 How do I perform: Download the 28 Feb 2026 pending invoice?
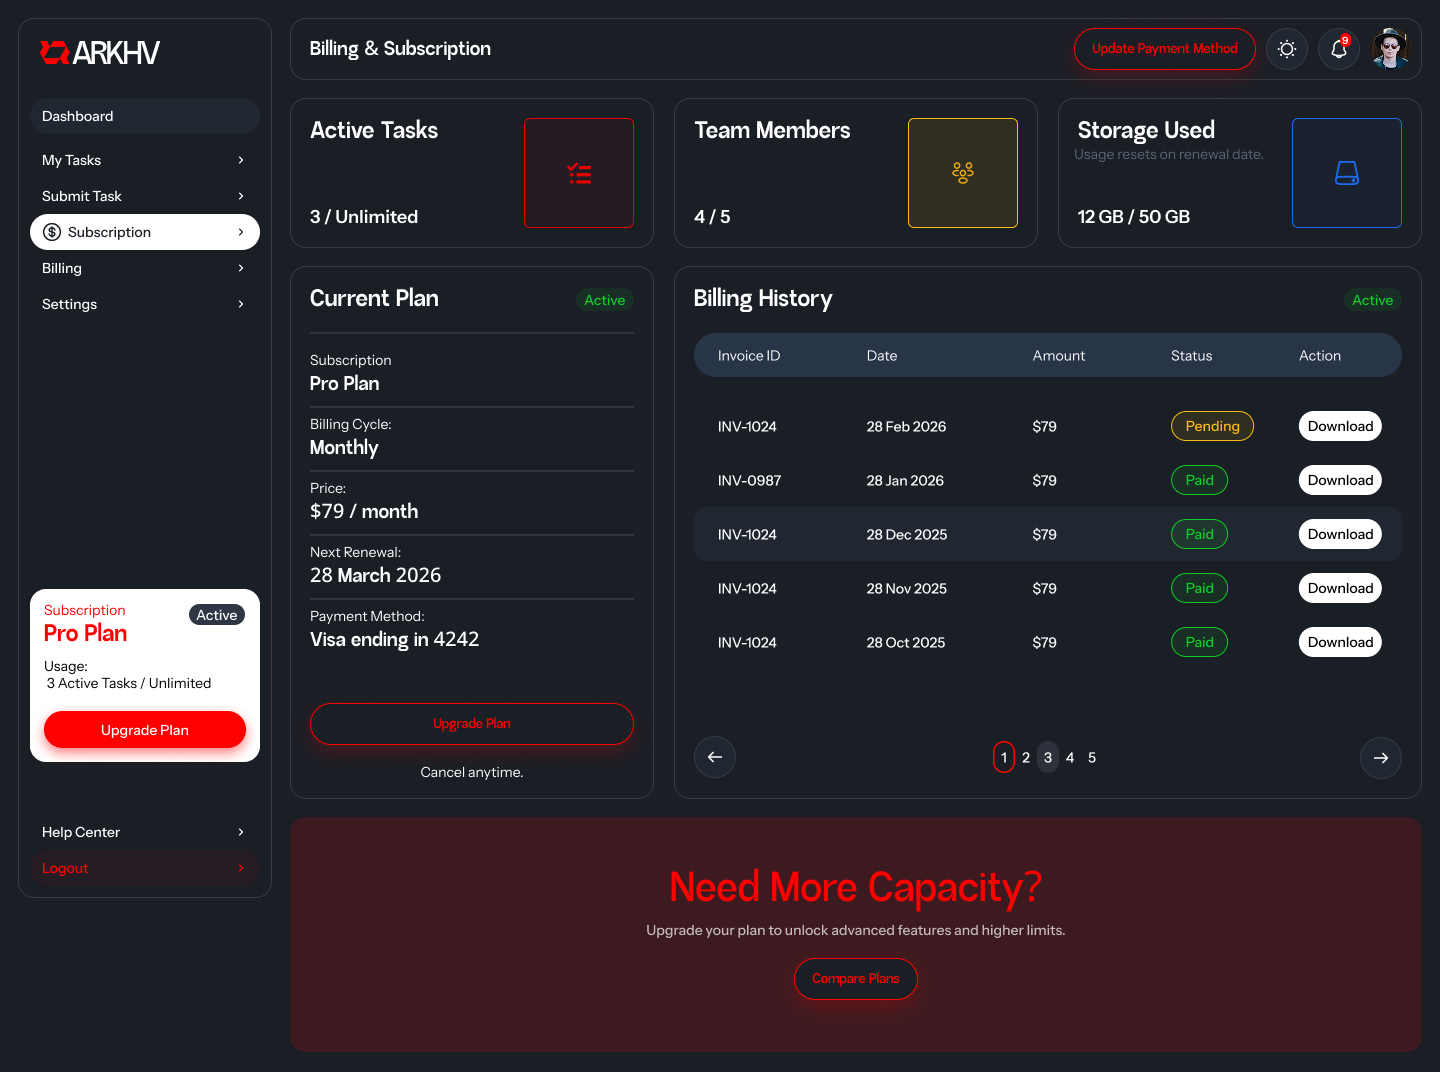point(1340,426)
